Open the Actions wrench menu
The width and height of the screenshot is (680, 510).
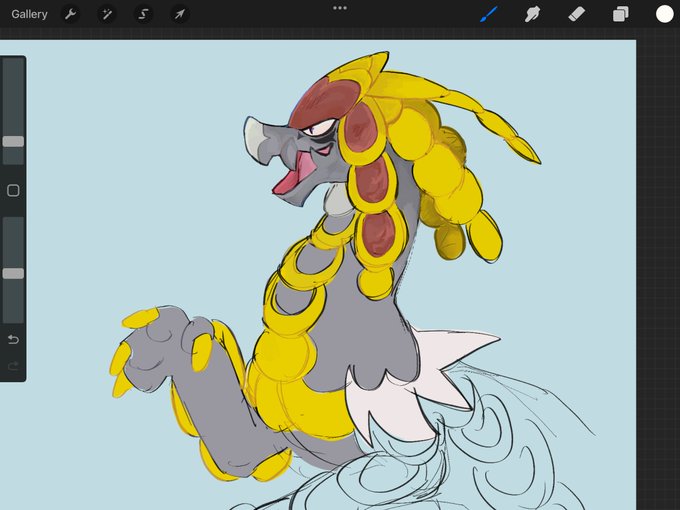71,14
